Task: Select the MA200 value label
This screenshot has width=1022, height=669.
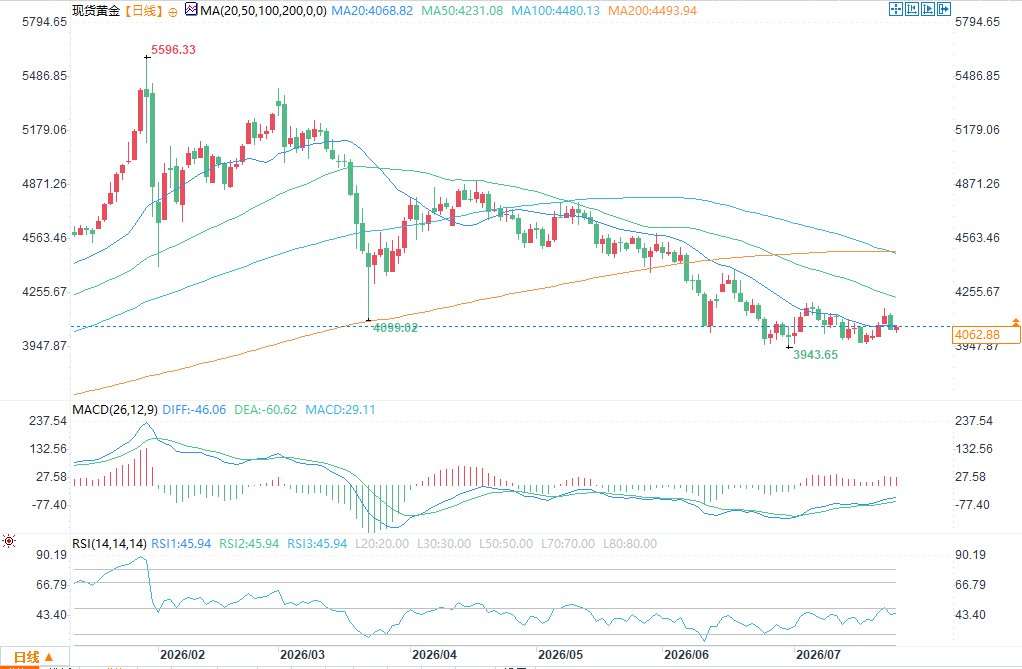Action: pos(652,10)
